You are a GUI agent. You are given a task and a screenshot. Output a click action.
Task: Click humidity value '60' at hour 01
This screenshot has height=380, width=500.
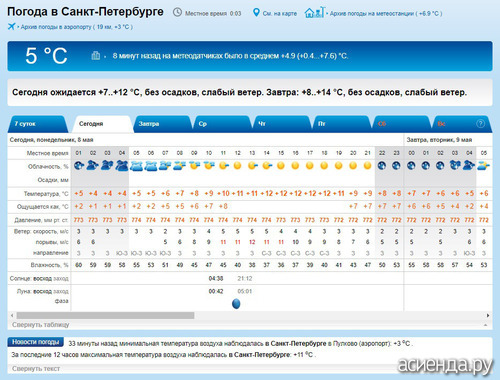(79, 265)
